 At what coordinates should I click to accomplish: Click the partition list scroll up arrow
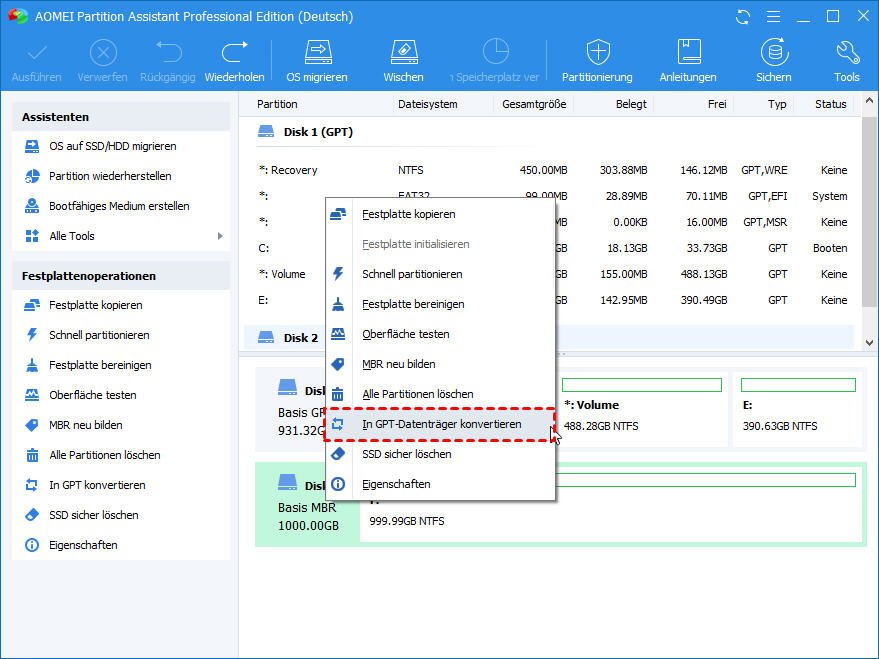click(869, 101)
